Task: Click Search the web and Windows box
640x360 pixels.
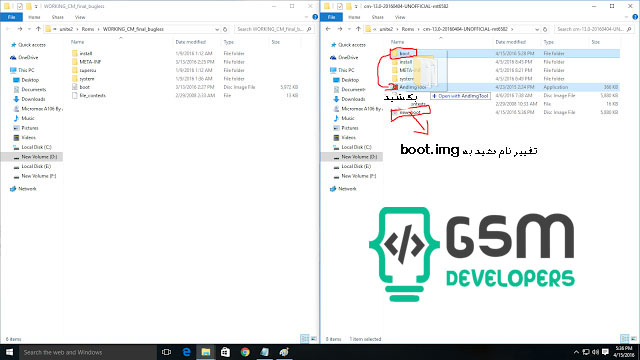Action: 88,352
